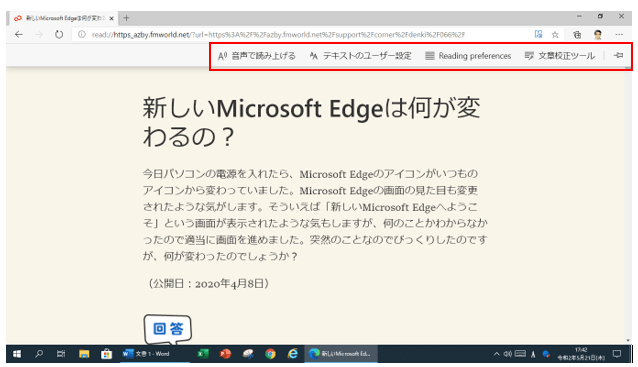Open the Action Center notifications
Viewport: 638px width, 367px height.
point(617,354)
